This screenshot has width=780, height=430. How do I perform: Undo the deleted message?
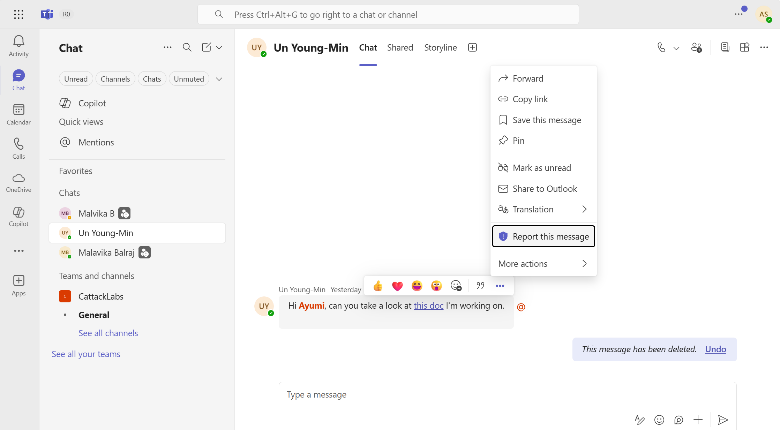pos(715,349)
